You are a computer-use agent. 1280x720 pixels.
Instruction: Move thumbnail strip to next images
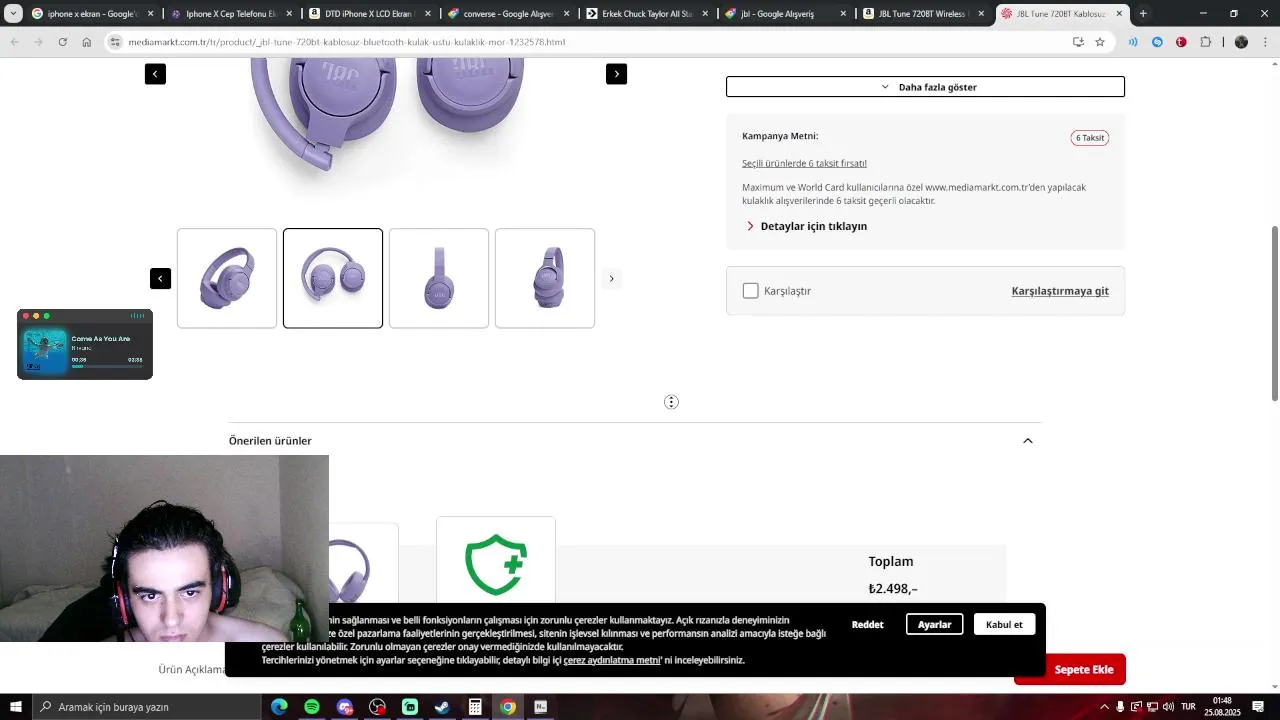click(611, 278)
